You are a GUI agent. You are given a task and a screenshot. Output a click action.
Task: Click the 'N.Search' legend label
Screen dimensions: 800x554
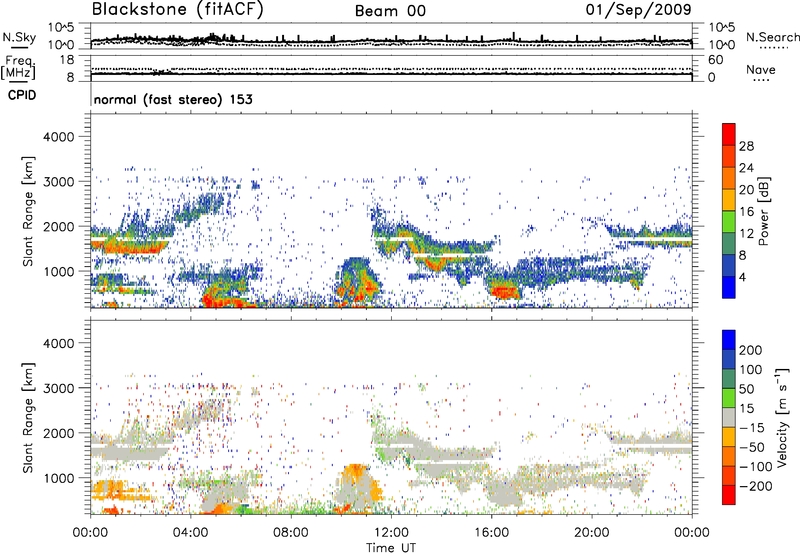(772, 37)
